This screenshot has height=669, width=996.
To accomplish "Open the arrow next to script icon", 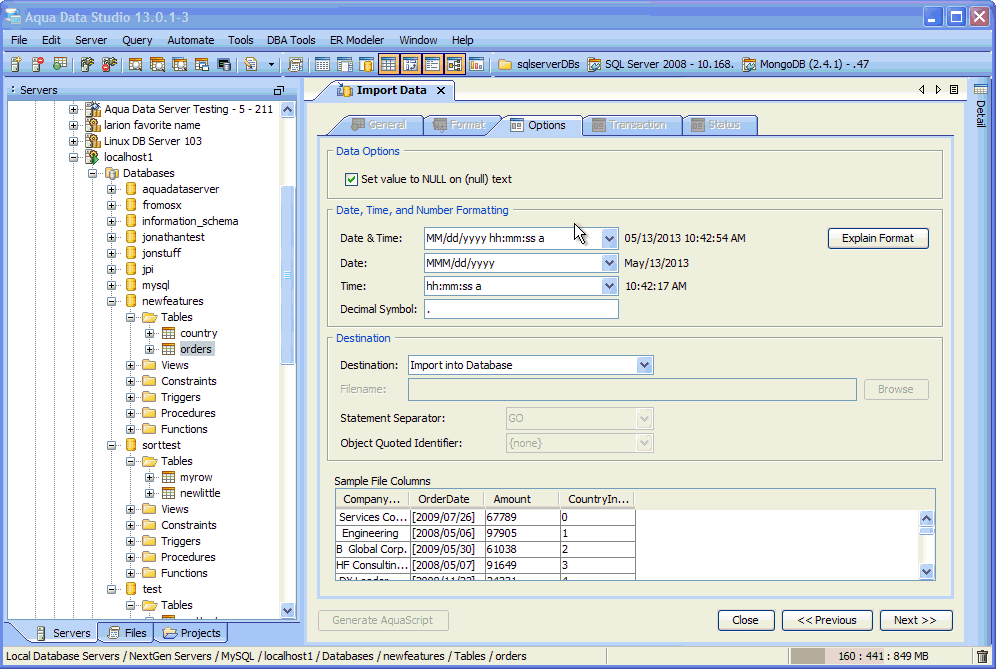I will 271,64.
